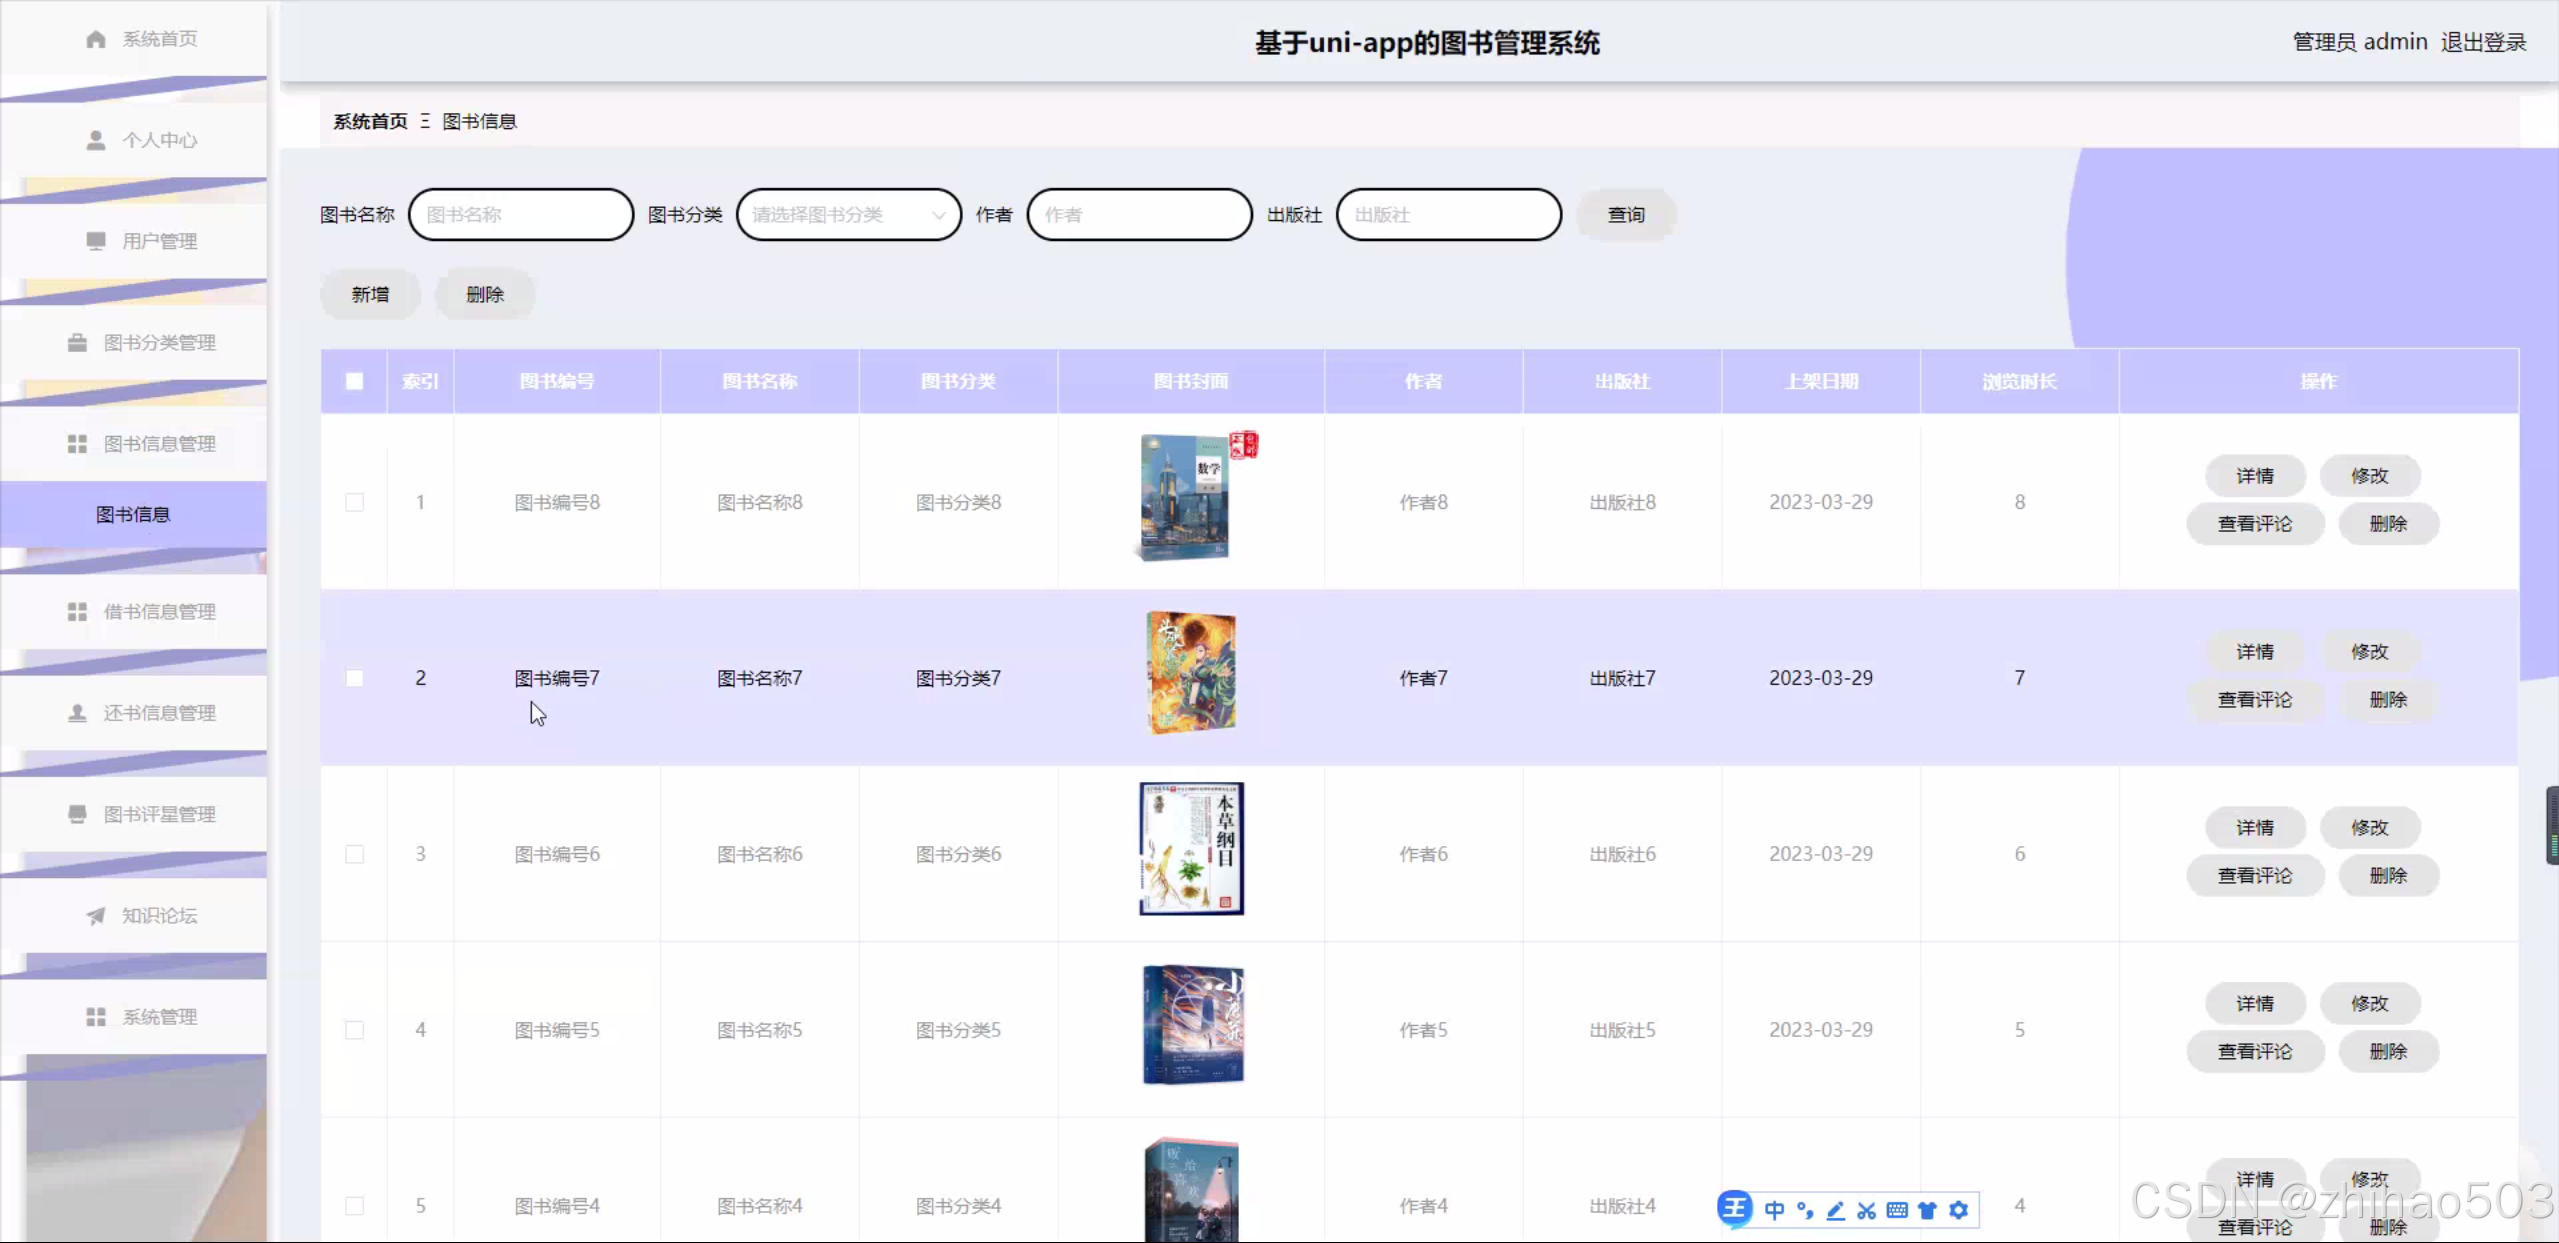This screenshot has height=1243, width=2559.
Task: Open 系统管理 with its grid icon
Action: [x=96, y=1017]
